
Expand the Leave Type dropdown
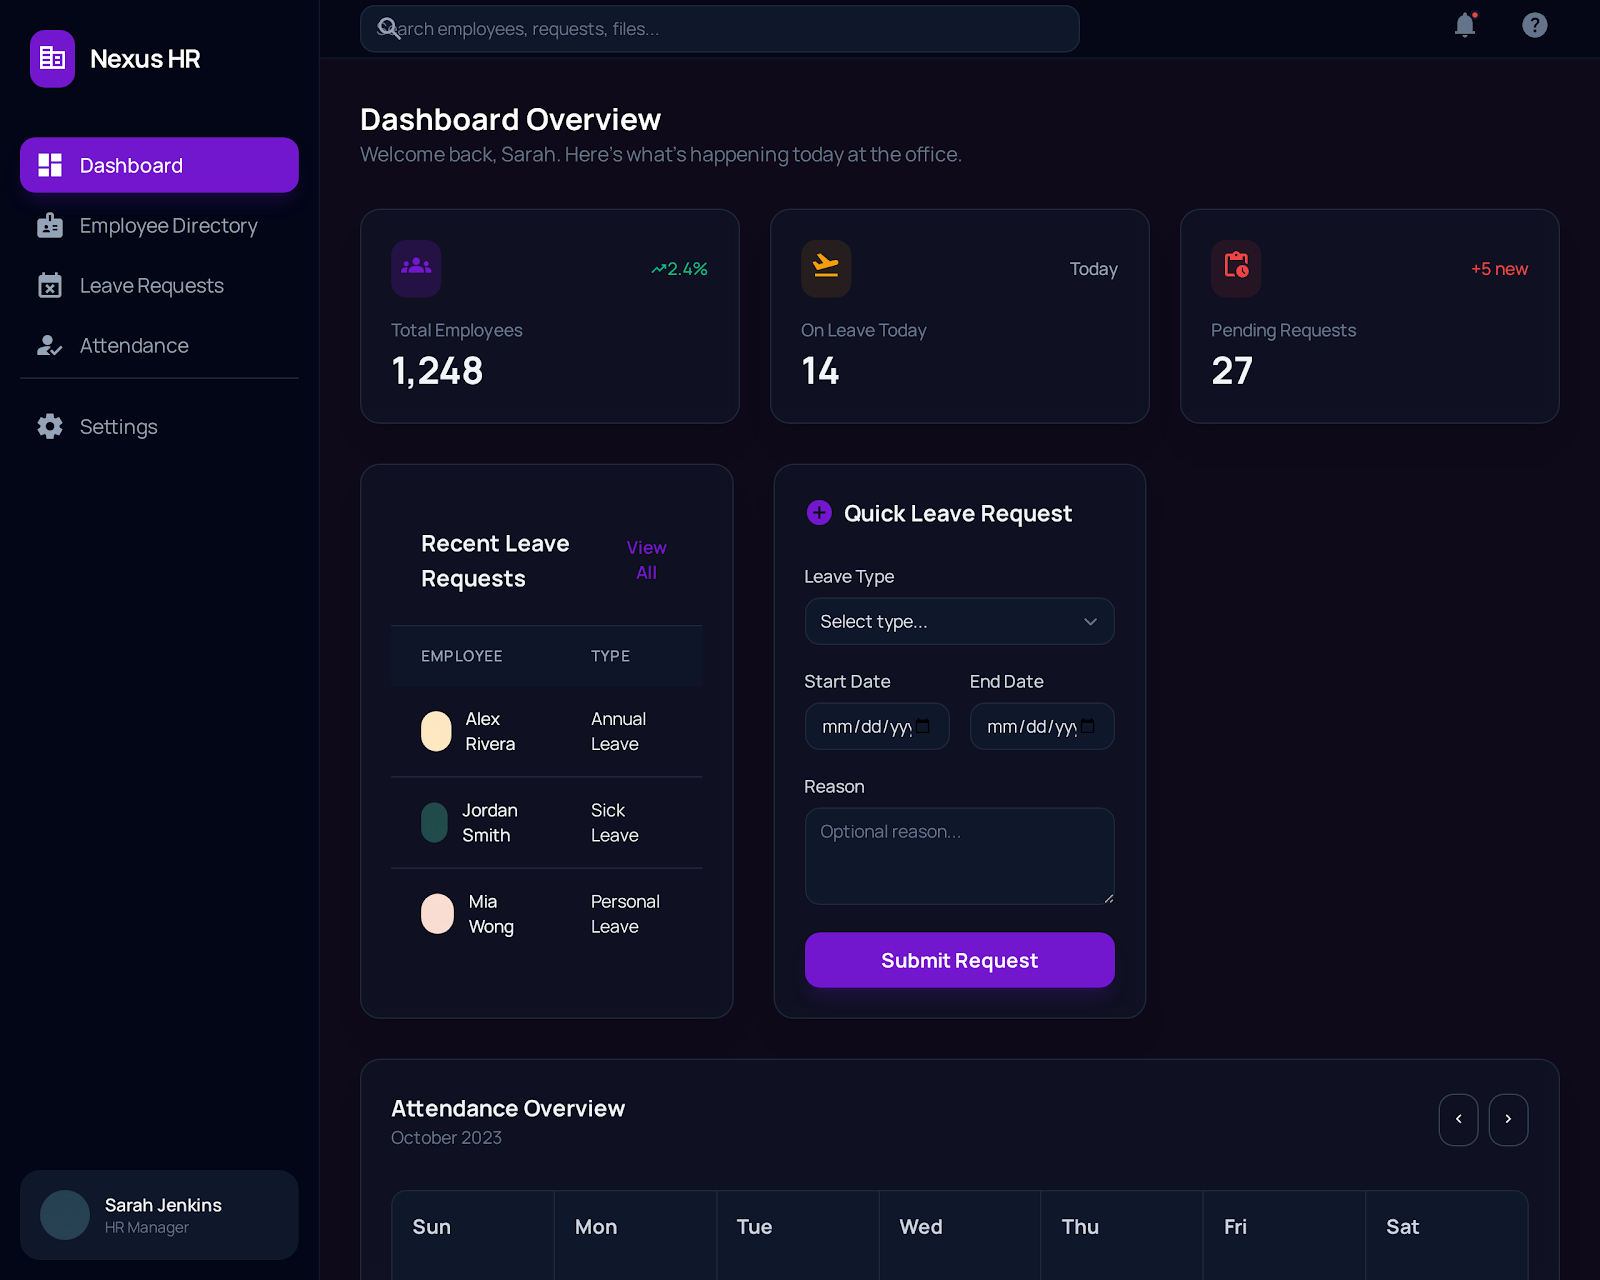(x=959, y=622)
